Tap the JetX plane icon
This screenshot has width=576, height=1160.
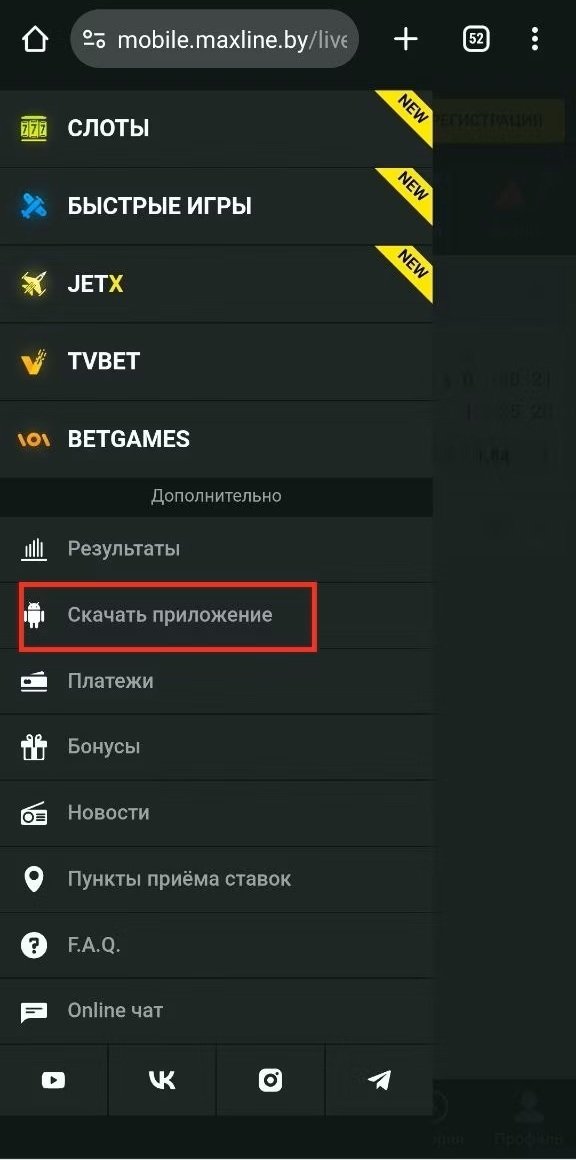[34, 284]
